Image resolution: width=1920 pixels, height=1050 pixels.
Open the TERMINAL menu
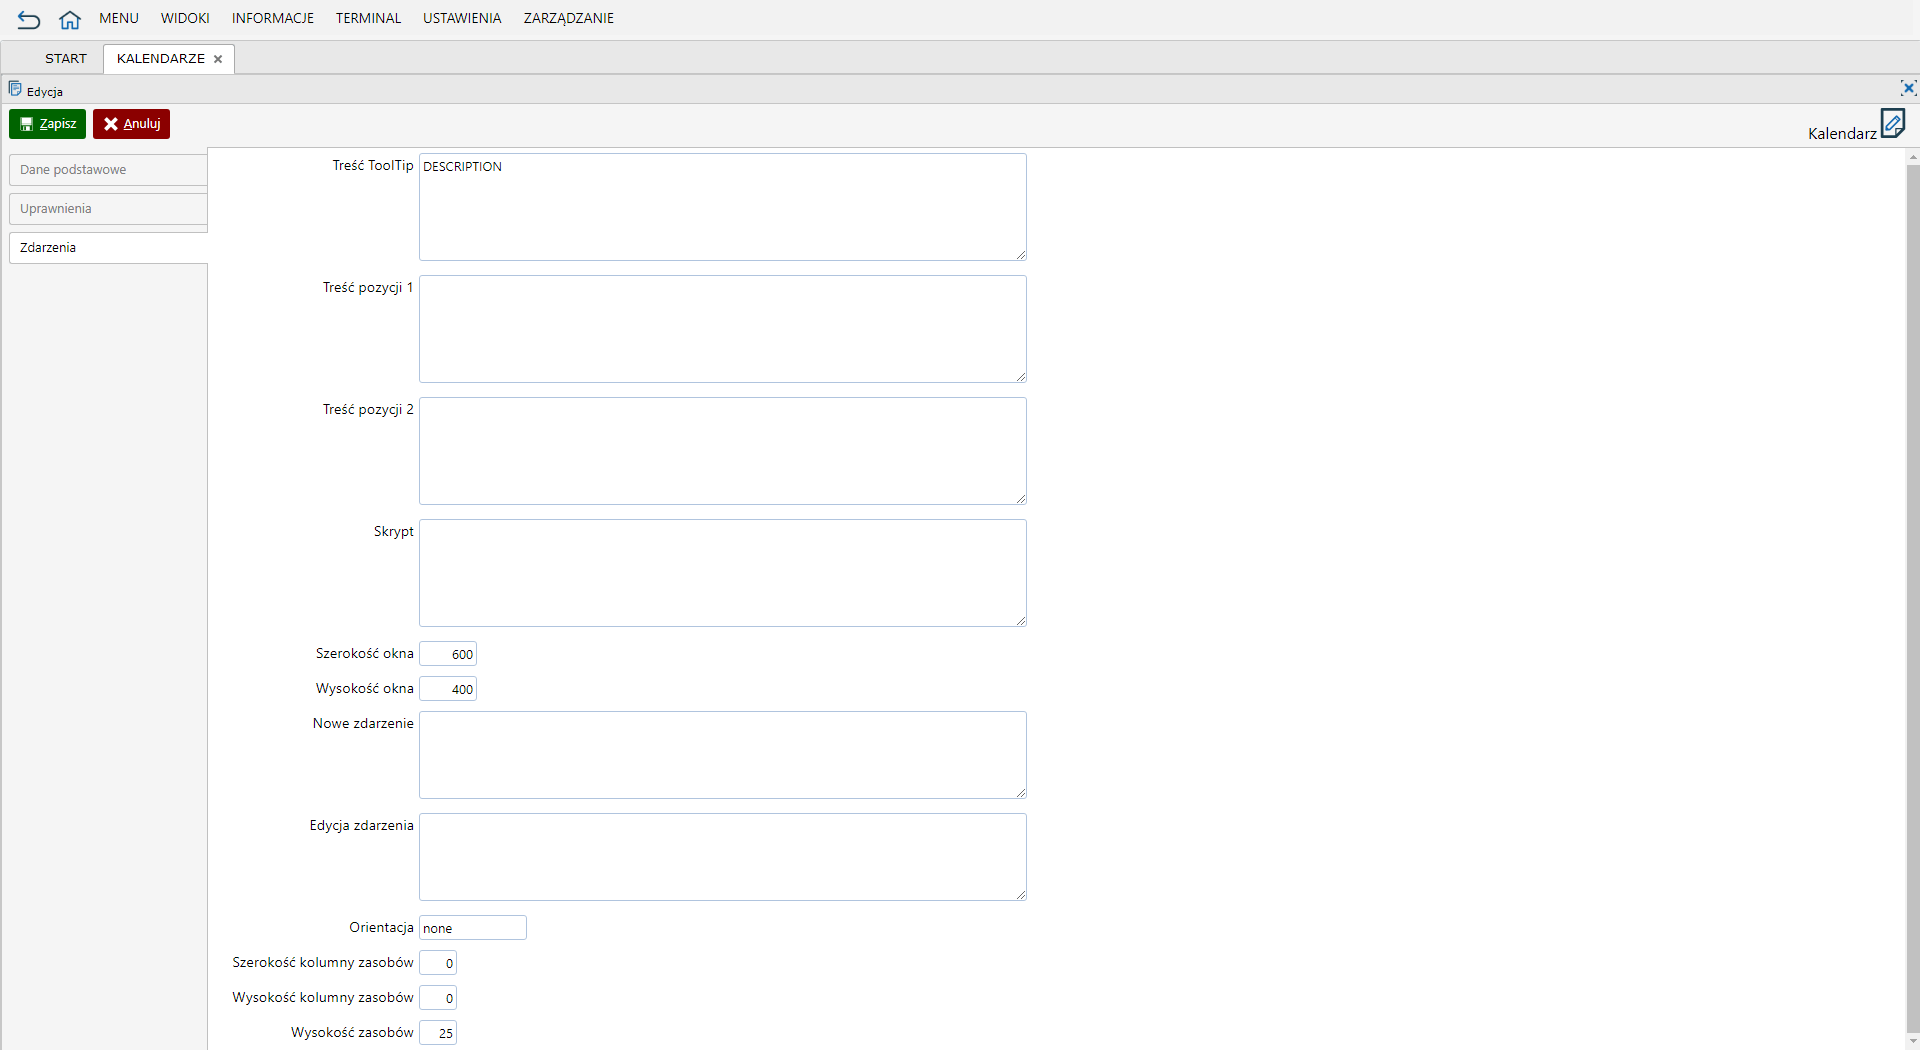368,18
